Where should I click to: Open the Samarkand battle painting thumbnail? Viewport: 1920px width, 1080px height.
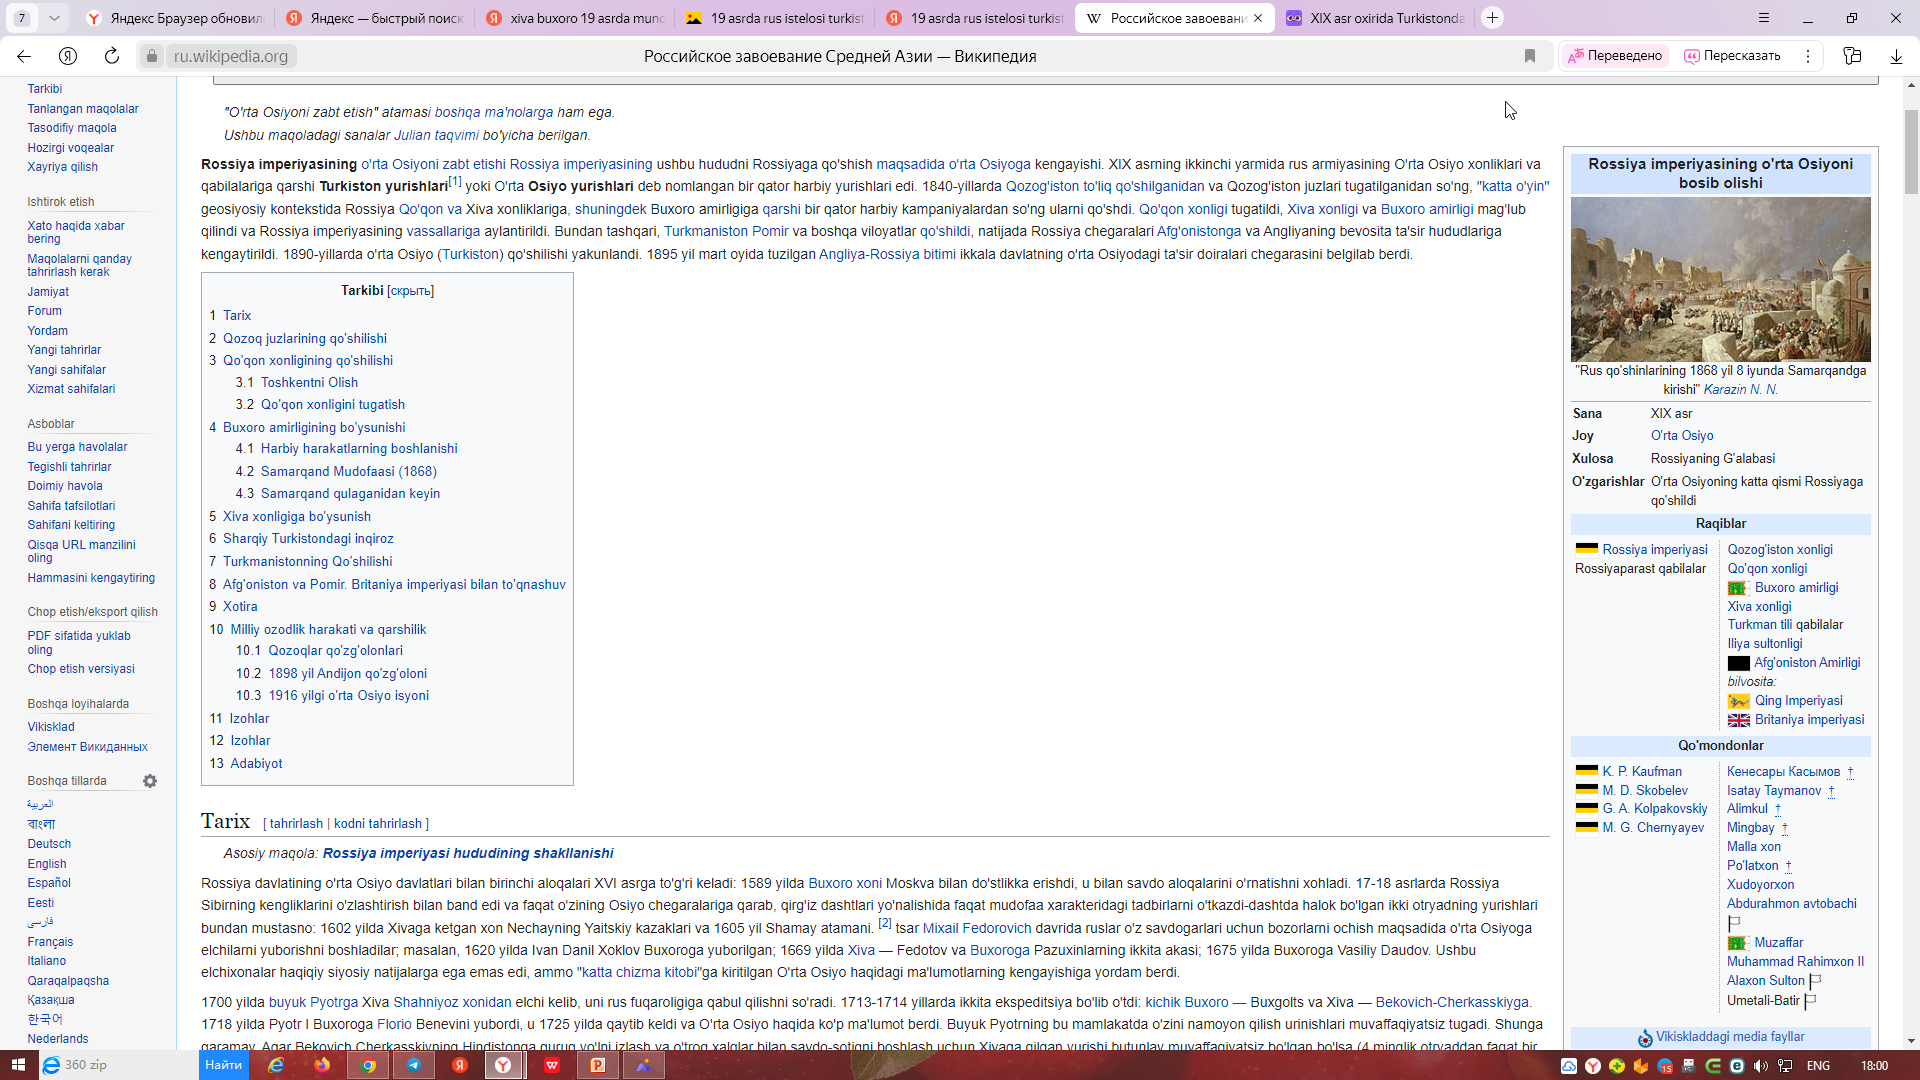(x=1720, y=279)
